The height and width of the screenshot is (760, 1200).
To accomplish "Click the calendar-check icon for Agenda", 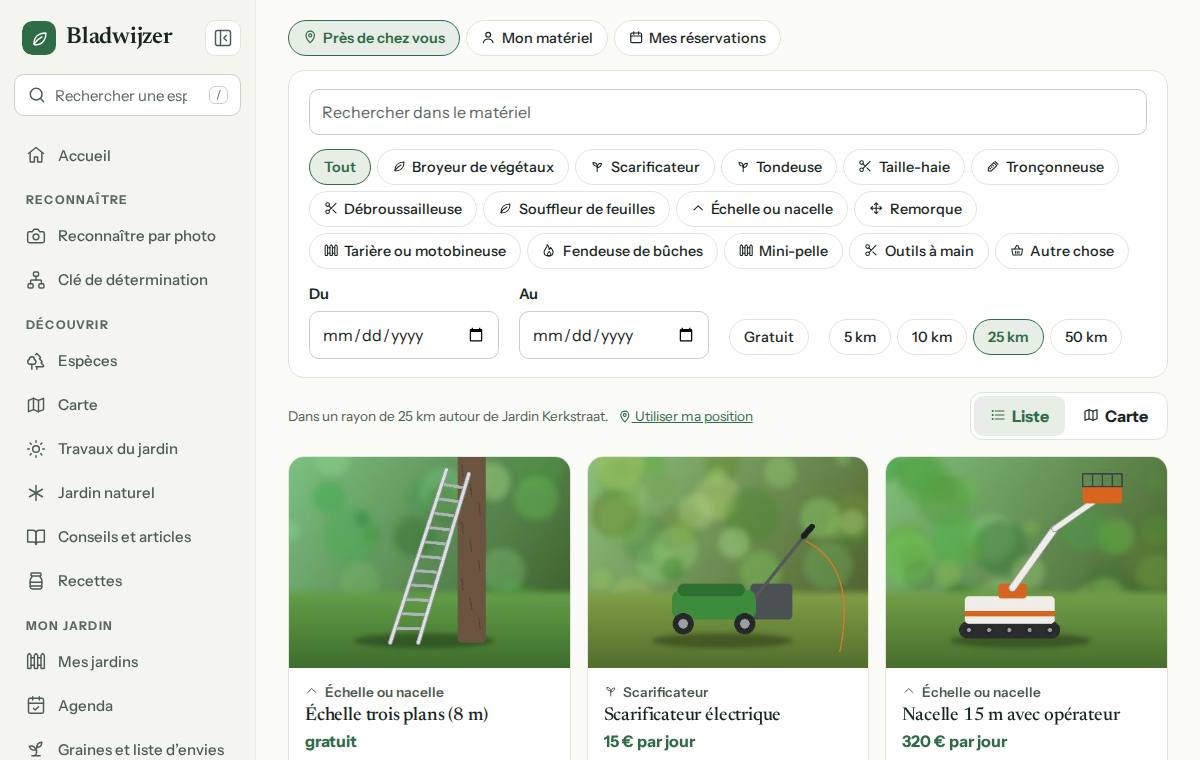I will click(x=36, y=706).
